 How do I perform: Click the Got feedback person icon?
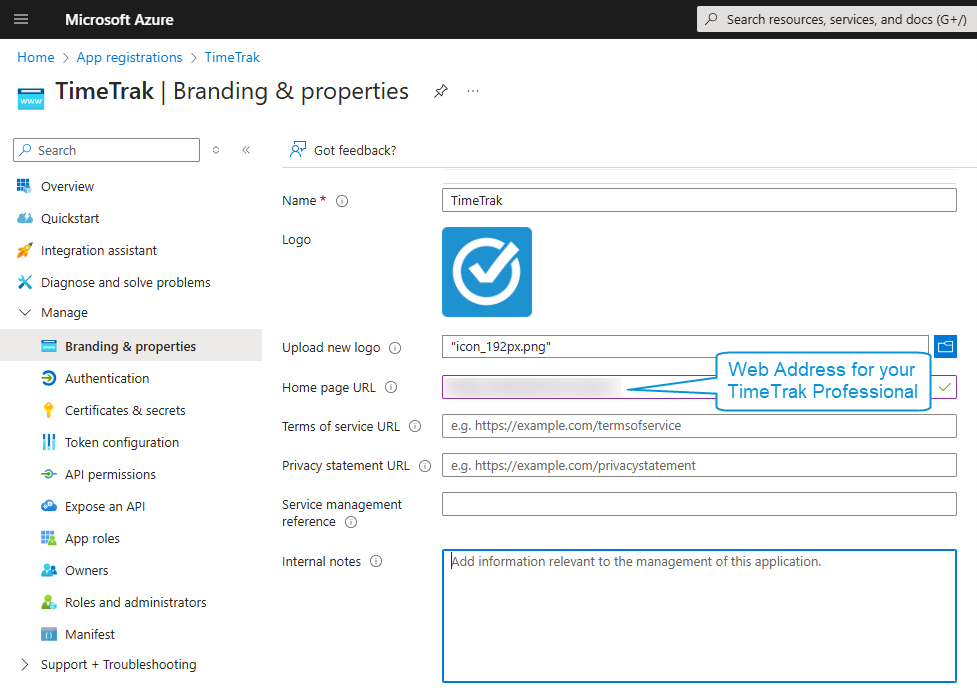pos(298,150)
